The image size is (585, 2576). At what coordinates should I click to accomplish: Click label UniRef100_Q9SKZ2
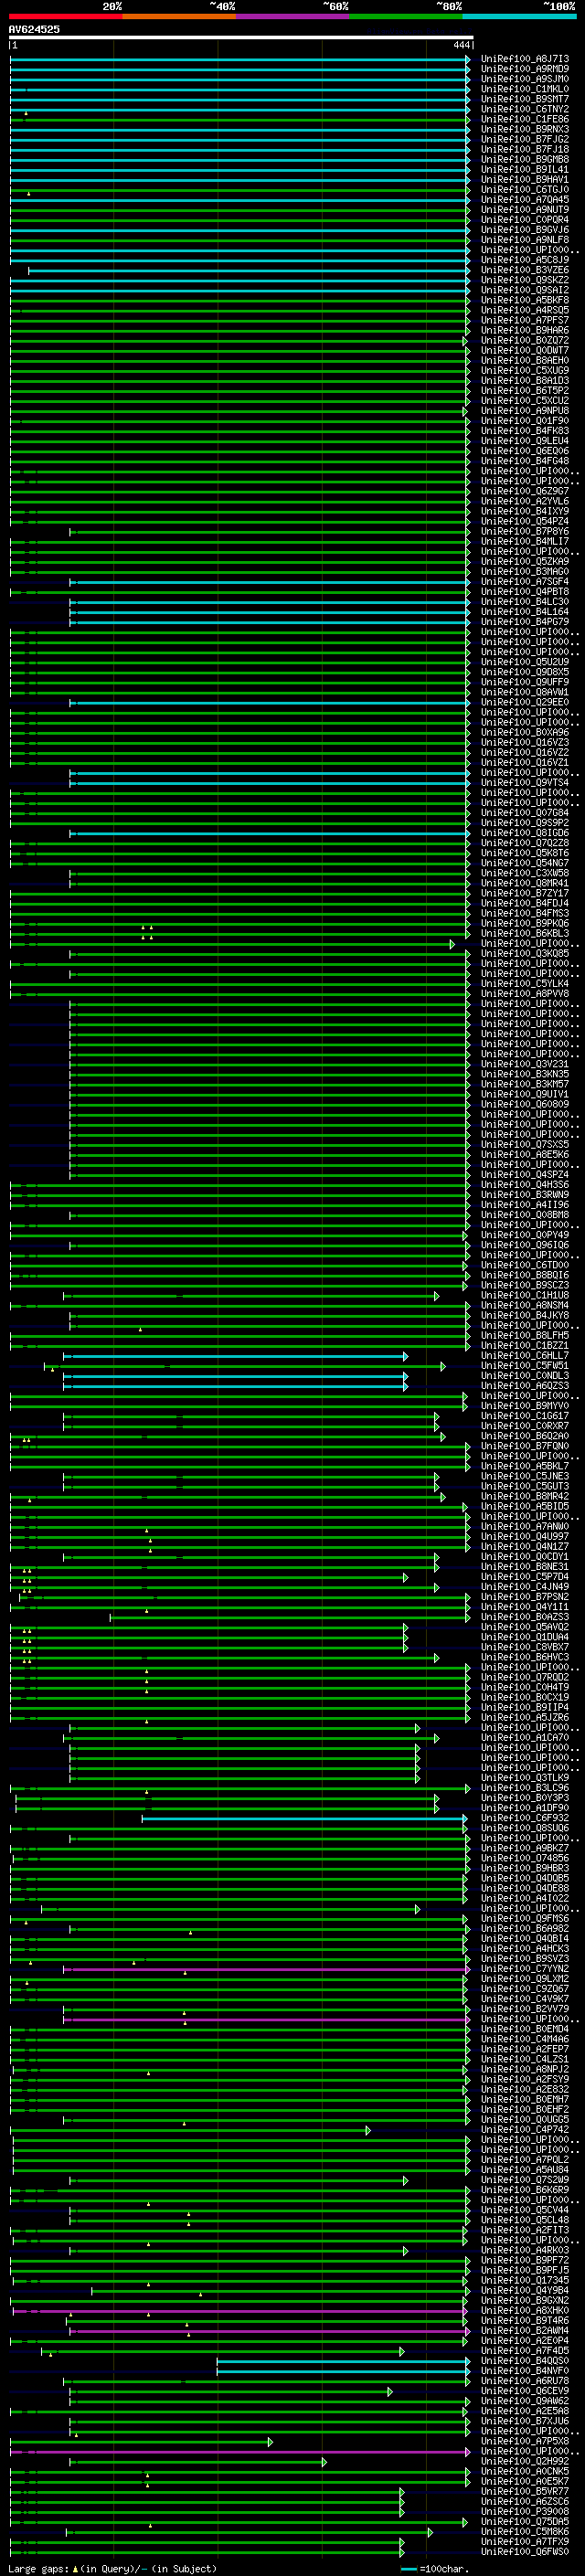pyautogui.click(x=525, y=280)
